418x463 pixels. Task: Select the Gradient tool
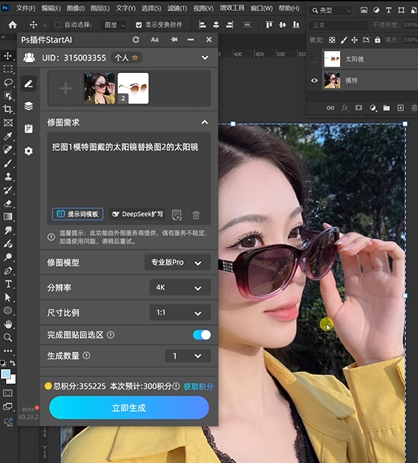point(8,217)
